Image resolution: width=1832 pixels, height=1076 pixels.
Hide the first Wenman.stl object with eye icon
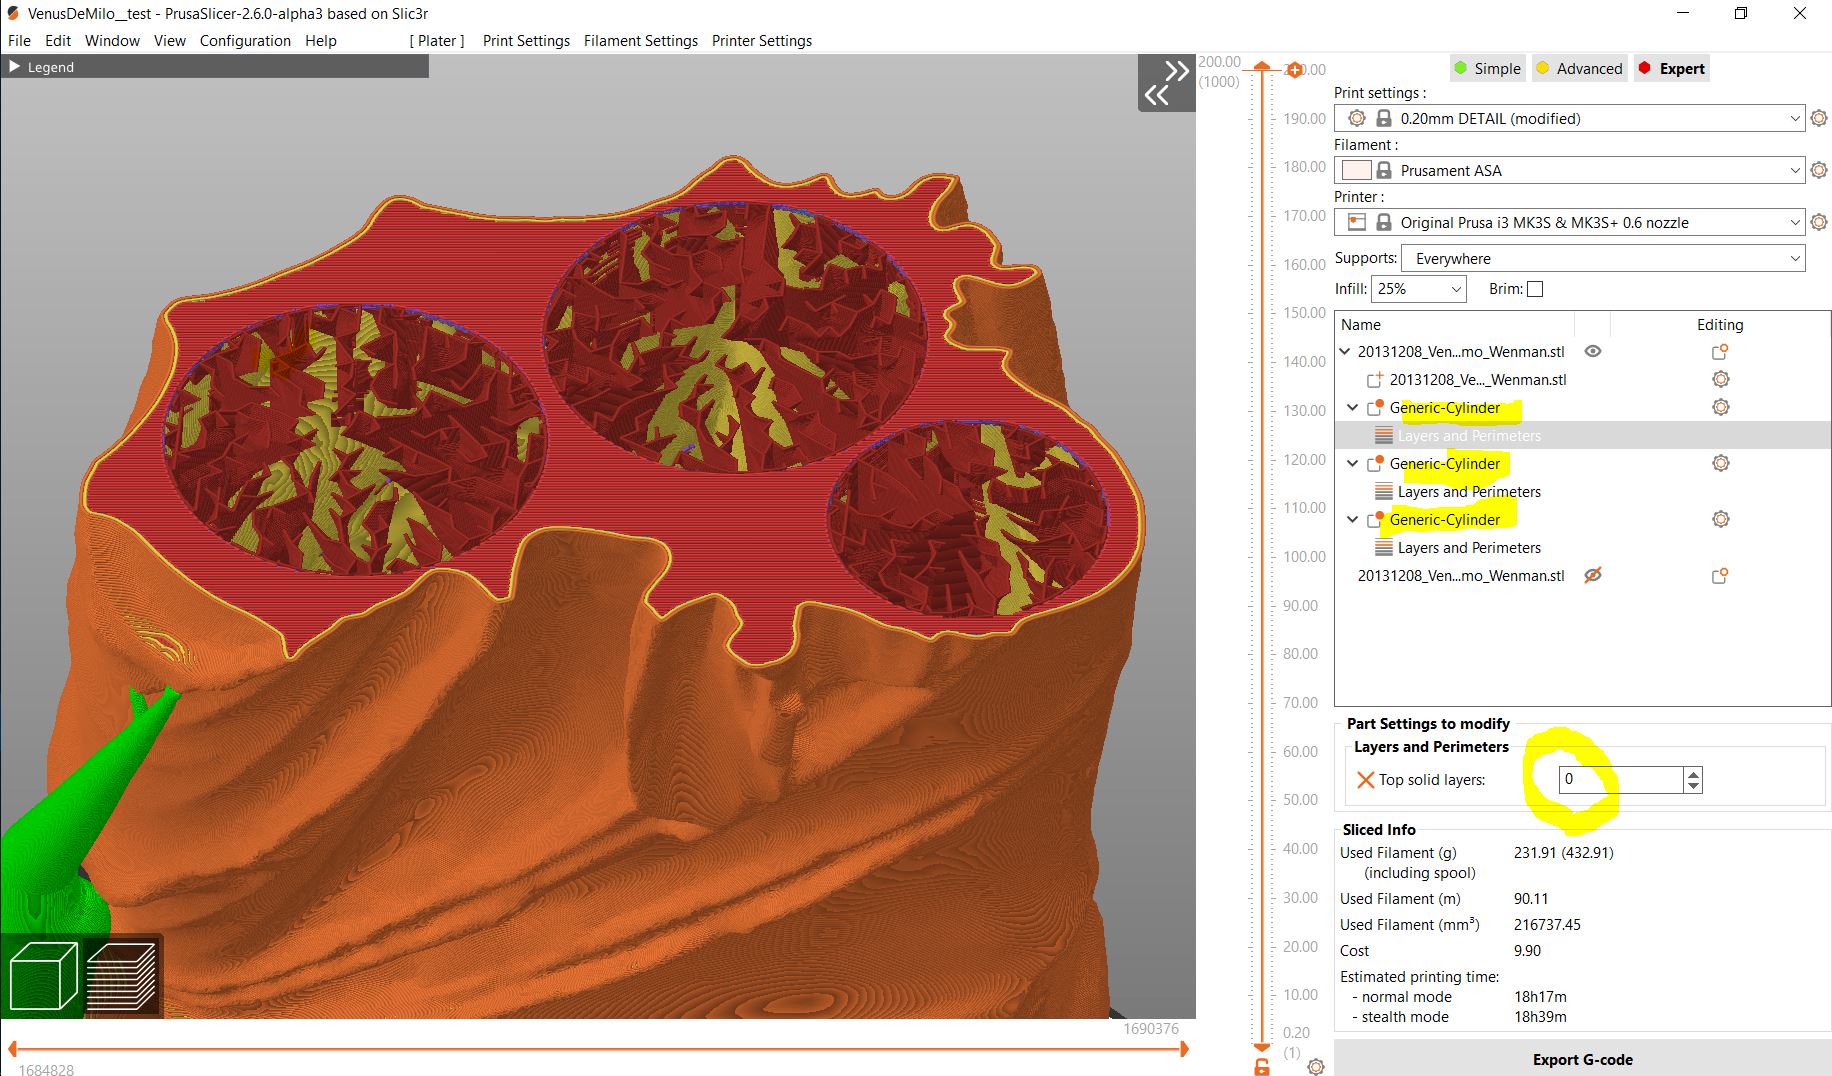[x=1593, y=352]
